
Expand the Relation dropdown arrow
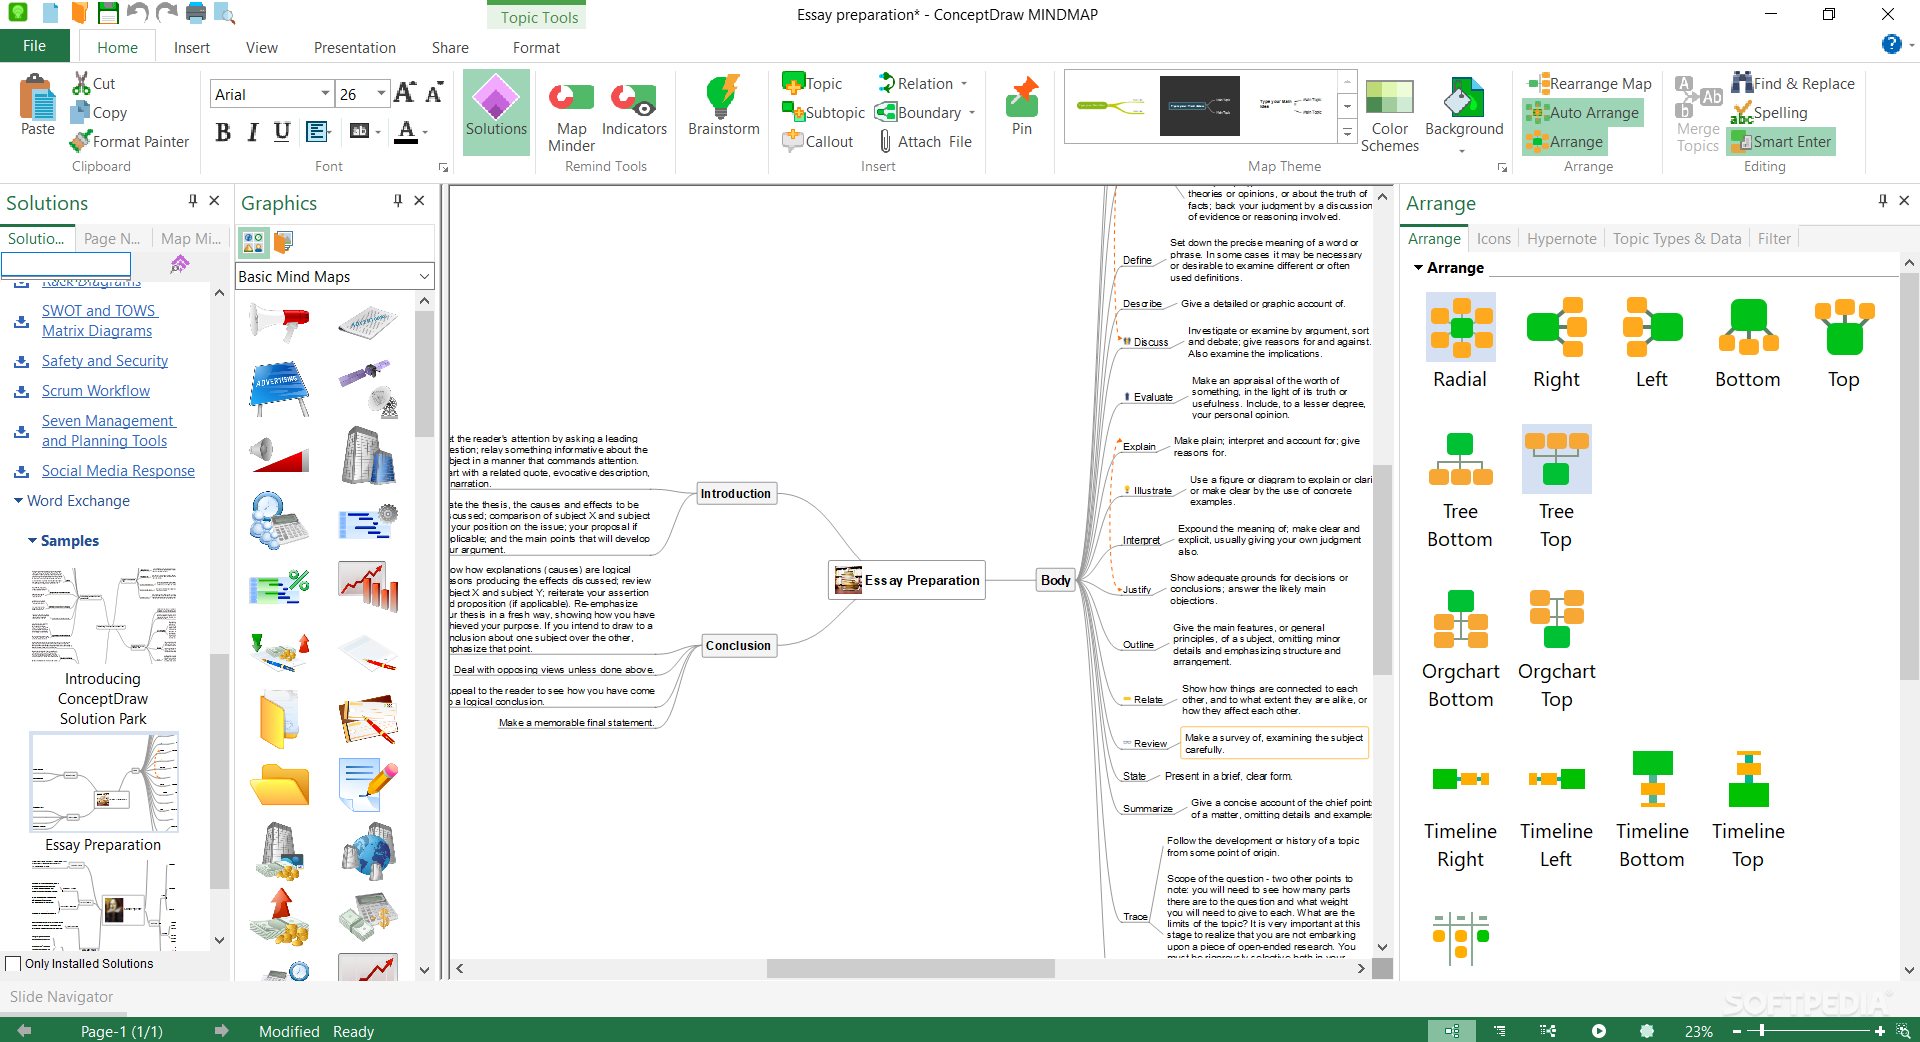click(x=964, y=84)
